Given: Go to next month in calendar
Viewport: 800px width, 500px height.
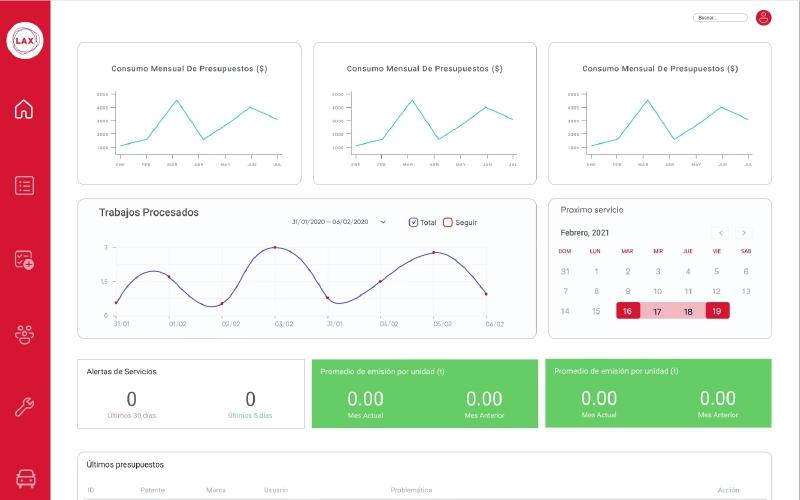Looking at the screenshot, I should [744, 233].
